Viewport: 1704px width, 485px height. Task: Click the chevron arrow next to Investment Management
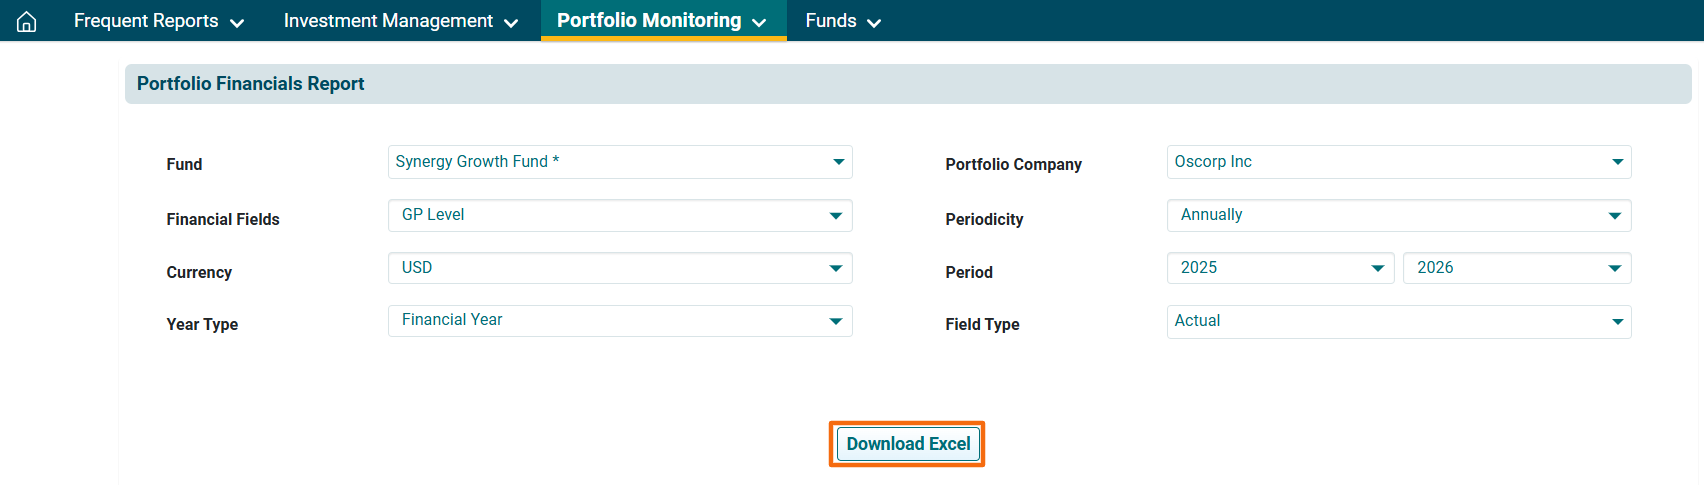tap(511, 23)
